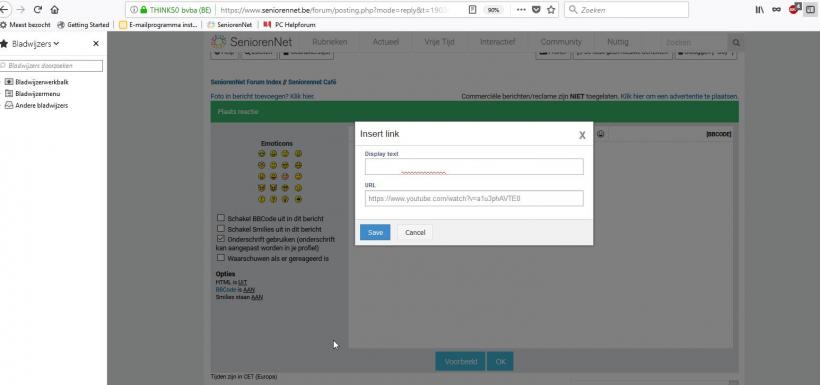Reload the current page
Screen dimensions: 820x385
click(38, 9)
